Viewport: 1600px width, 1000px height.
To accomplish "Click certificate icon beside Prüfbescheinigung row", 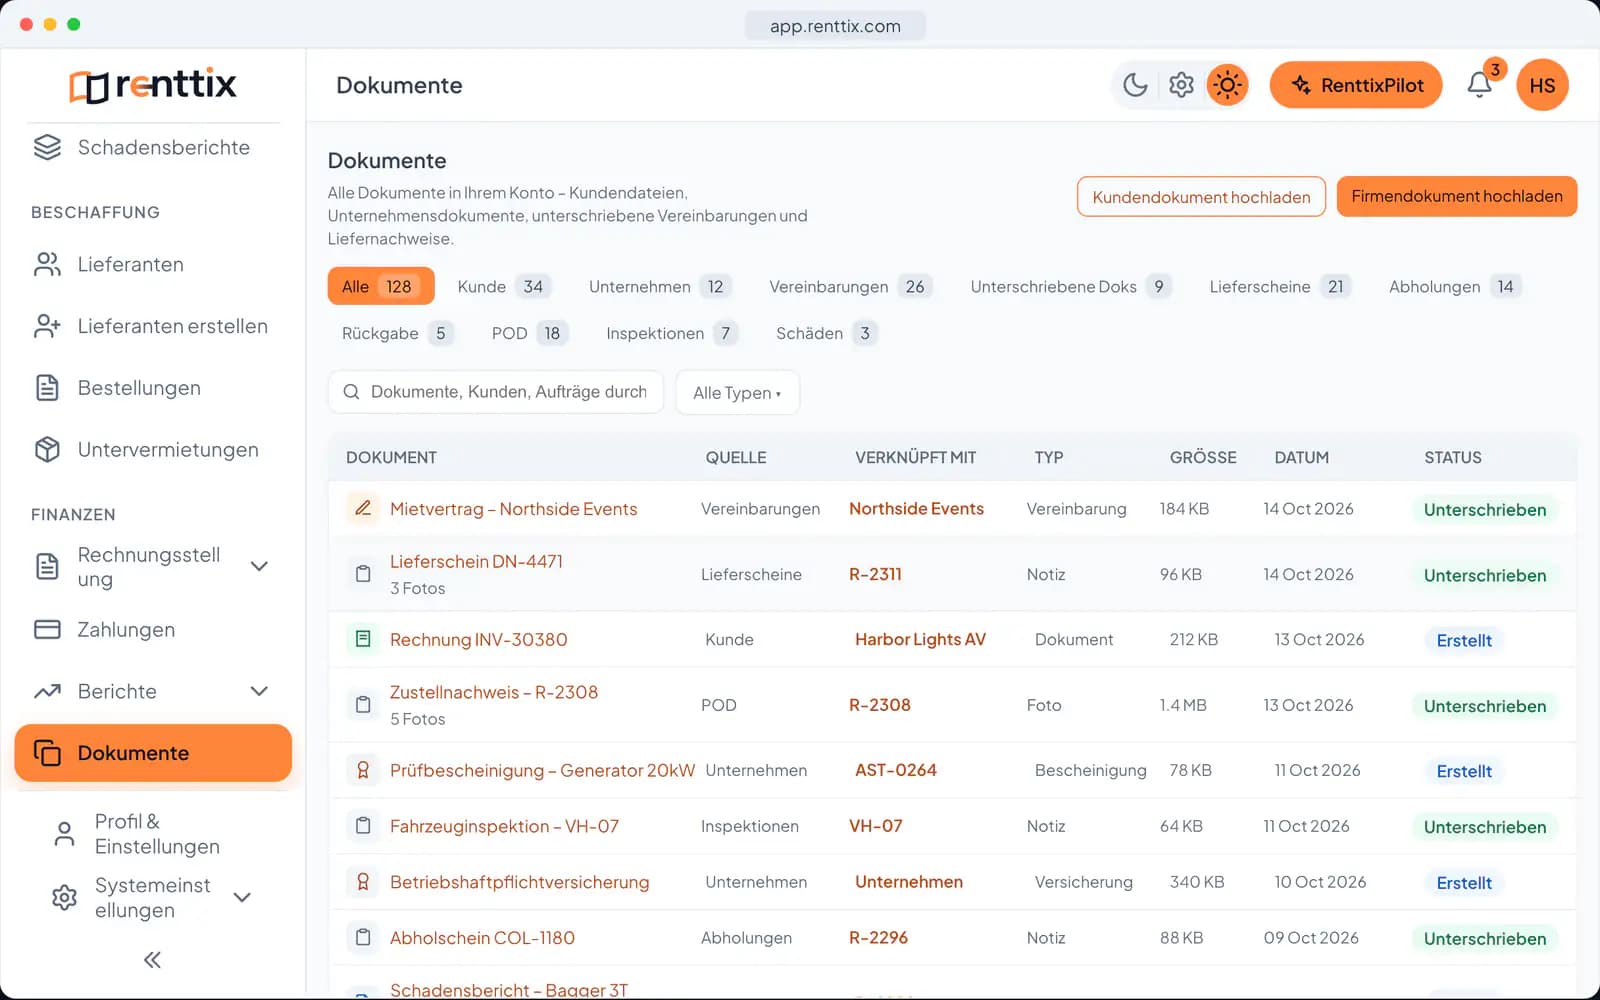I will 363,770.
